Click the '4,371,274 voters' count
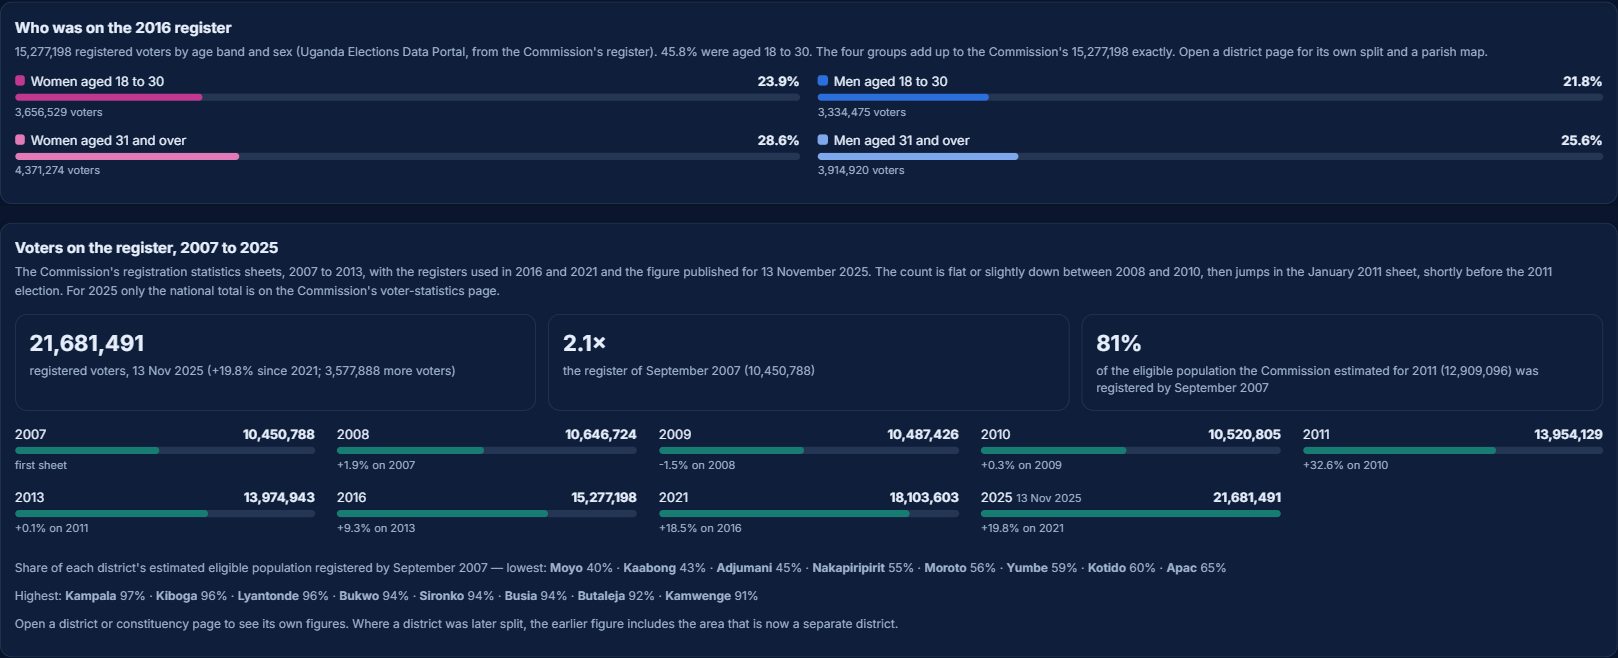 tap(58, 170)
